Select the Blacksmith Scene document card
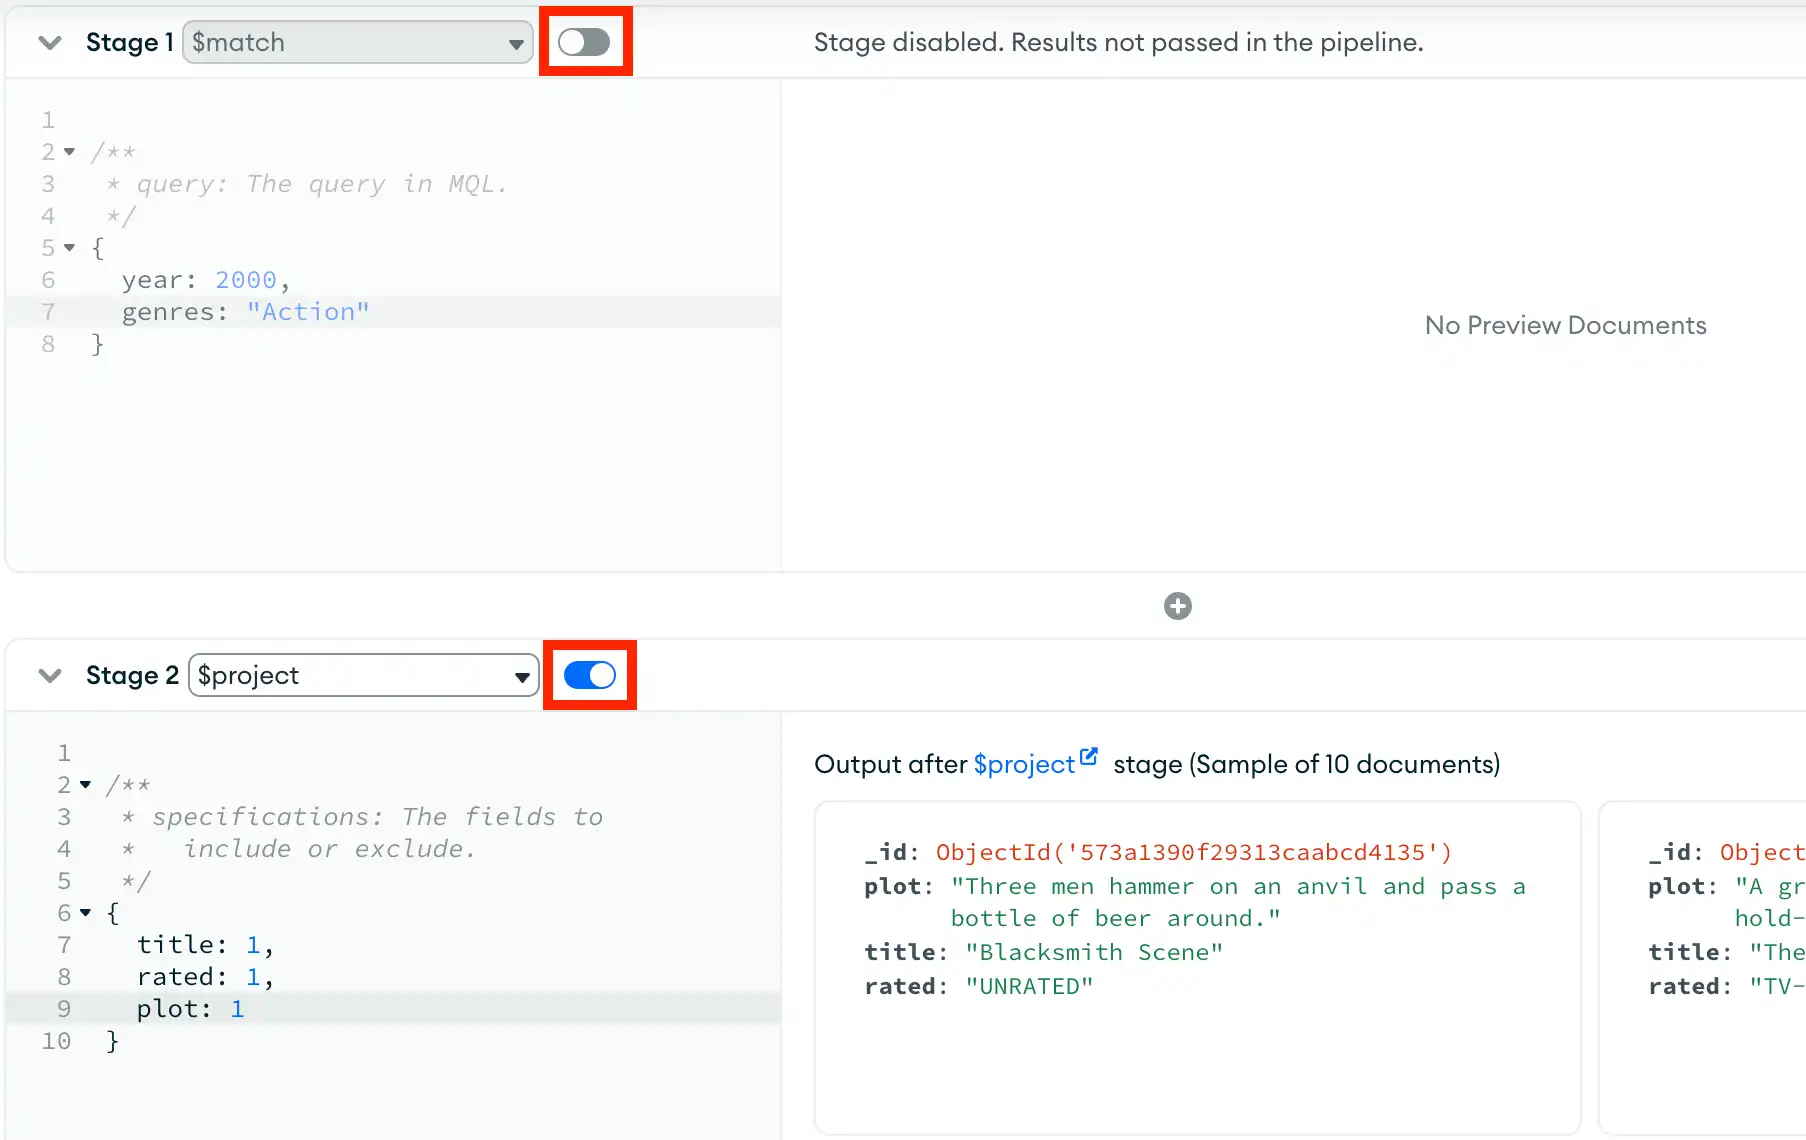The image size is (1806, 1140). pos(1197,965)
